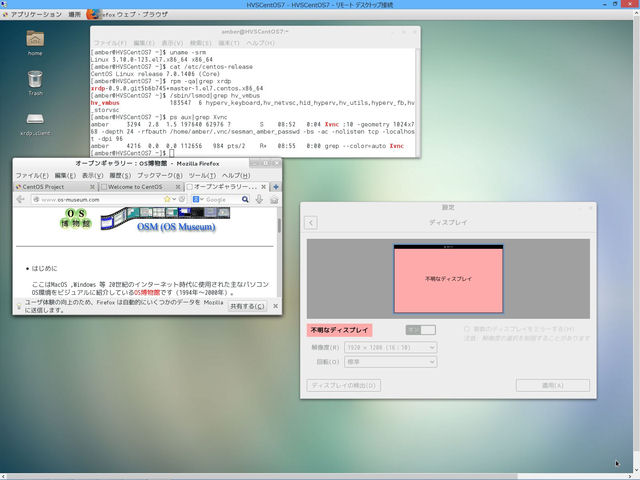Open terminal 編集(E) menu
The image size is (640, 480).
pos(144,43)
